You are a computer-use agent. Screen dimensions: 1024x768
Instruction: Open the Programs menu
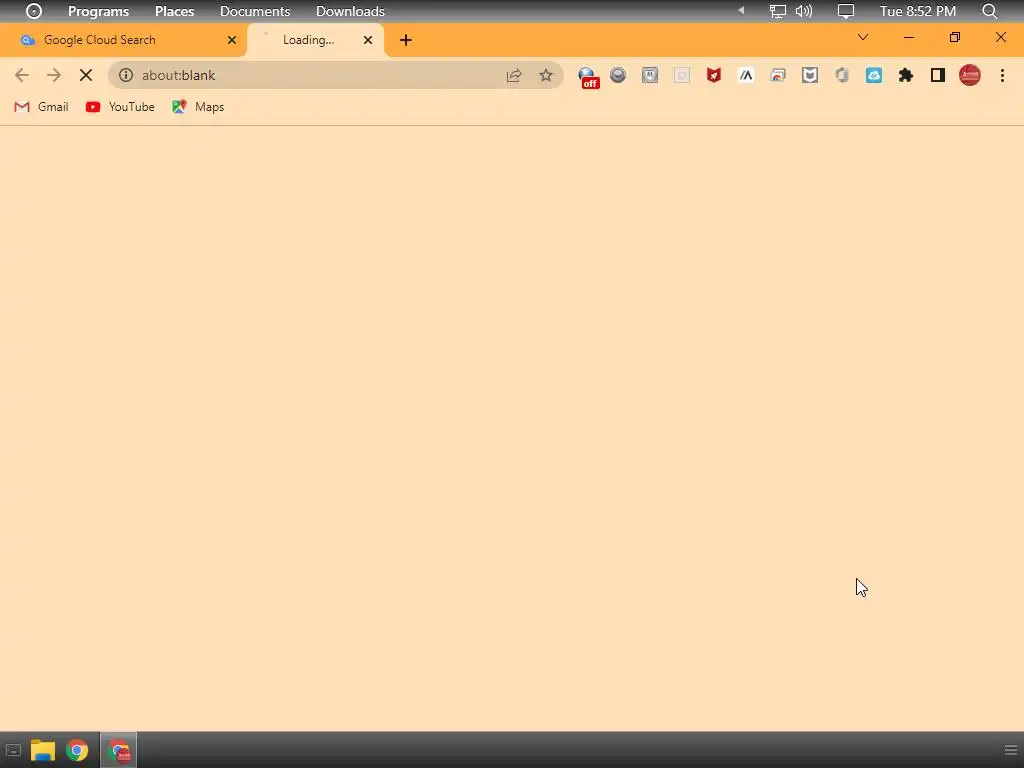tap(99, 11)
